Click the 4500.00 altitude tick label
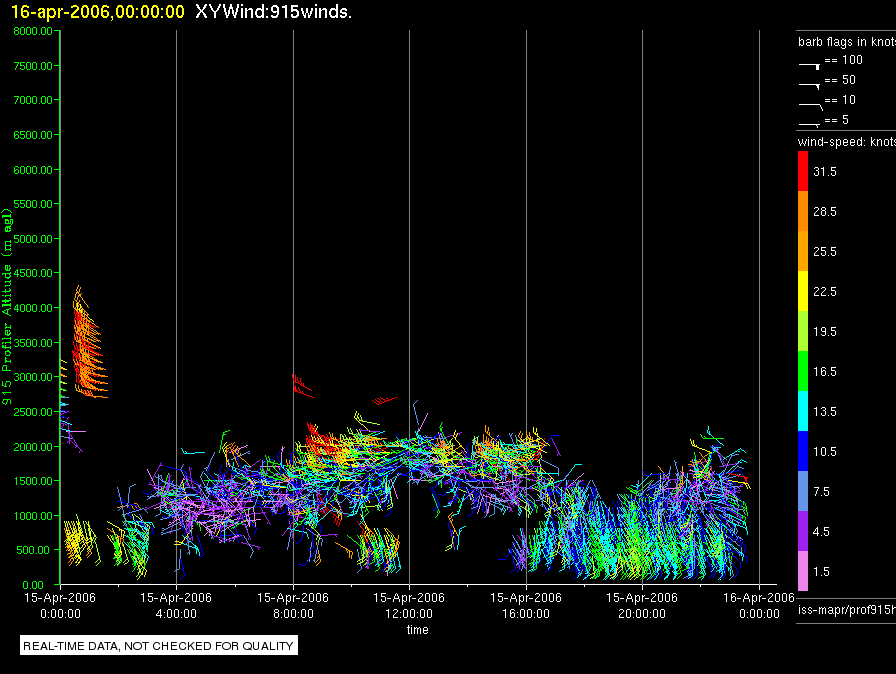The image size is (896, 674). [x=33, y=273]
